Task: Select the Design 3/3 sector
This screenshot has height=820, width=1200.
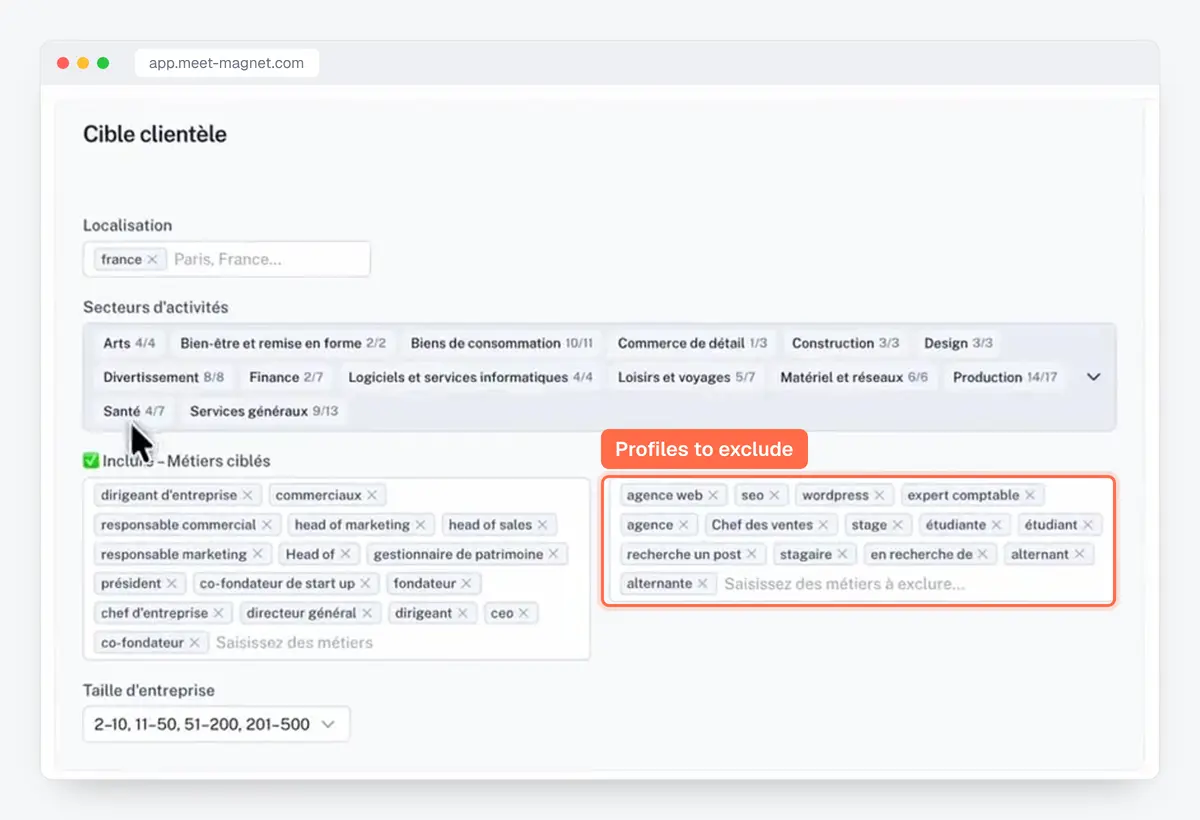Action: tap(958, 343)
